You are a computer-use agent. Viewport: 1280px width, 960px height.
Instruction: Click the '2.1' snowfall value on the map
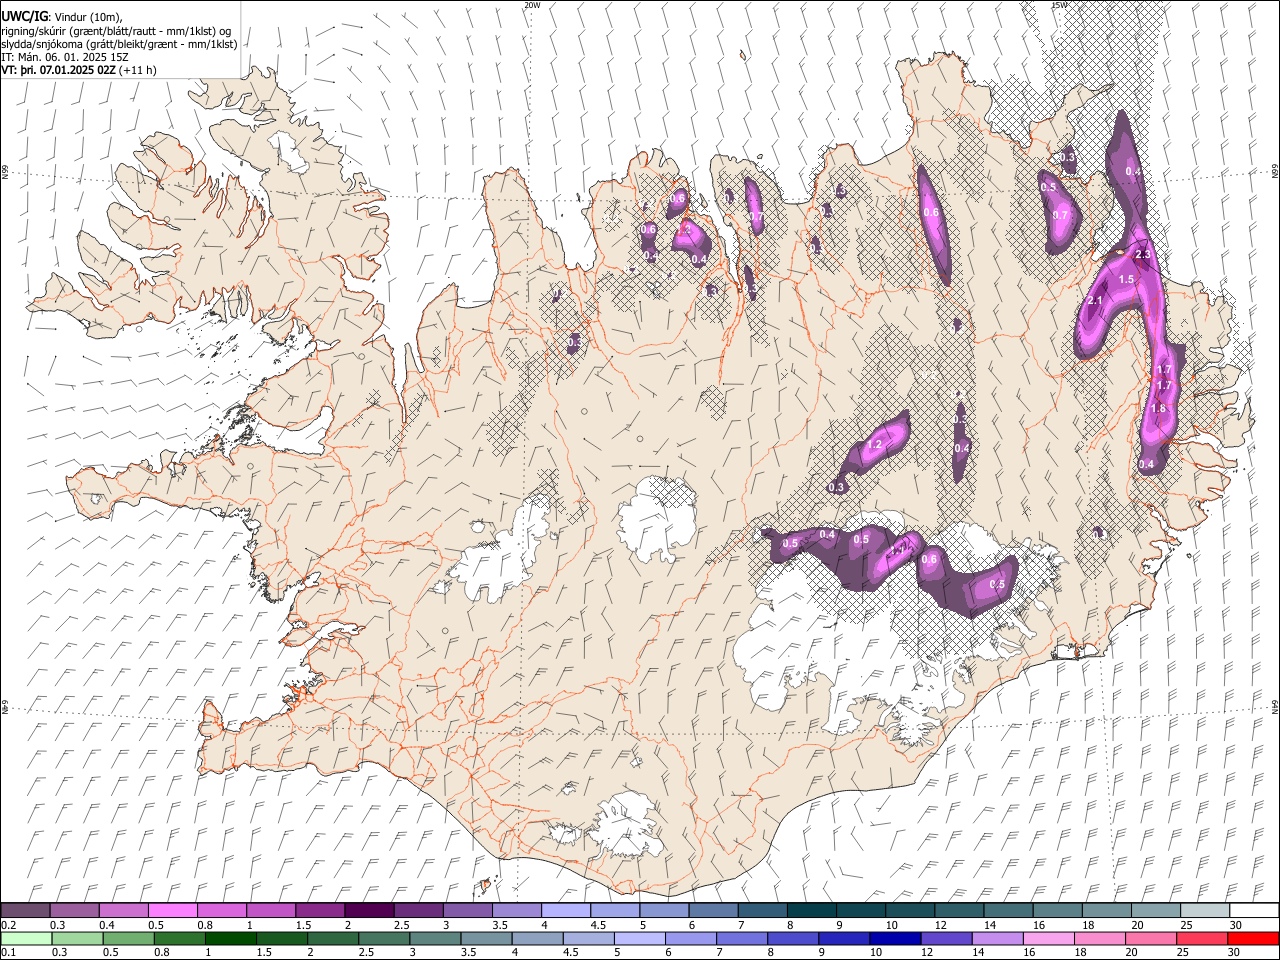1095,301
